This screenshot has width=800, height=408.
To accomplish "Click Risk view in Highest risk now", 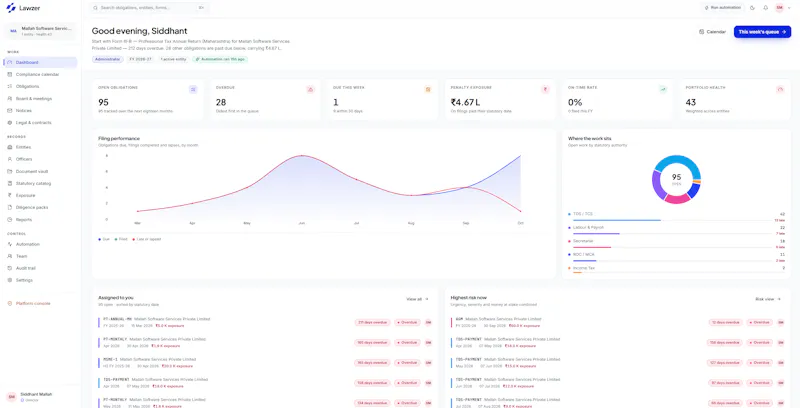I will pyautogui.click(x=768, y=299).
